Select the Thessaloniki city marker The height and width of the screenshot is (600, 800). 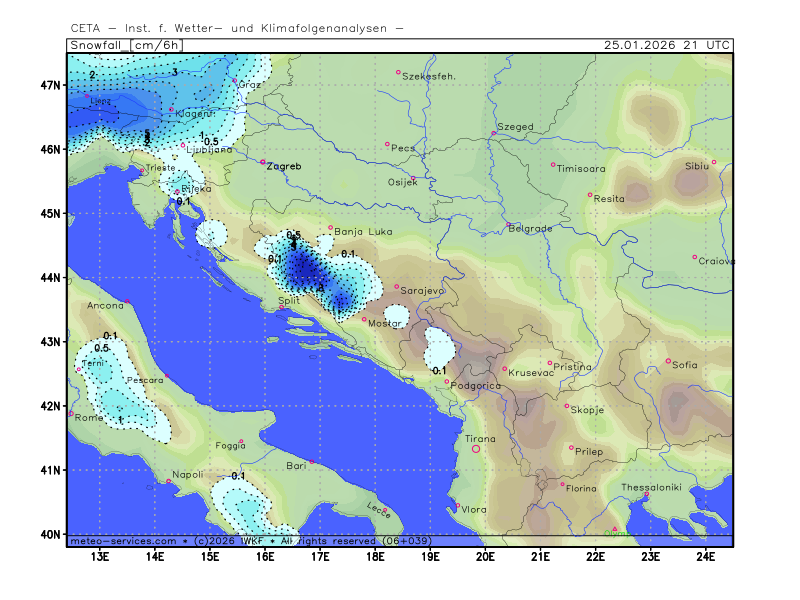coord(647,494)
